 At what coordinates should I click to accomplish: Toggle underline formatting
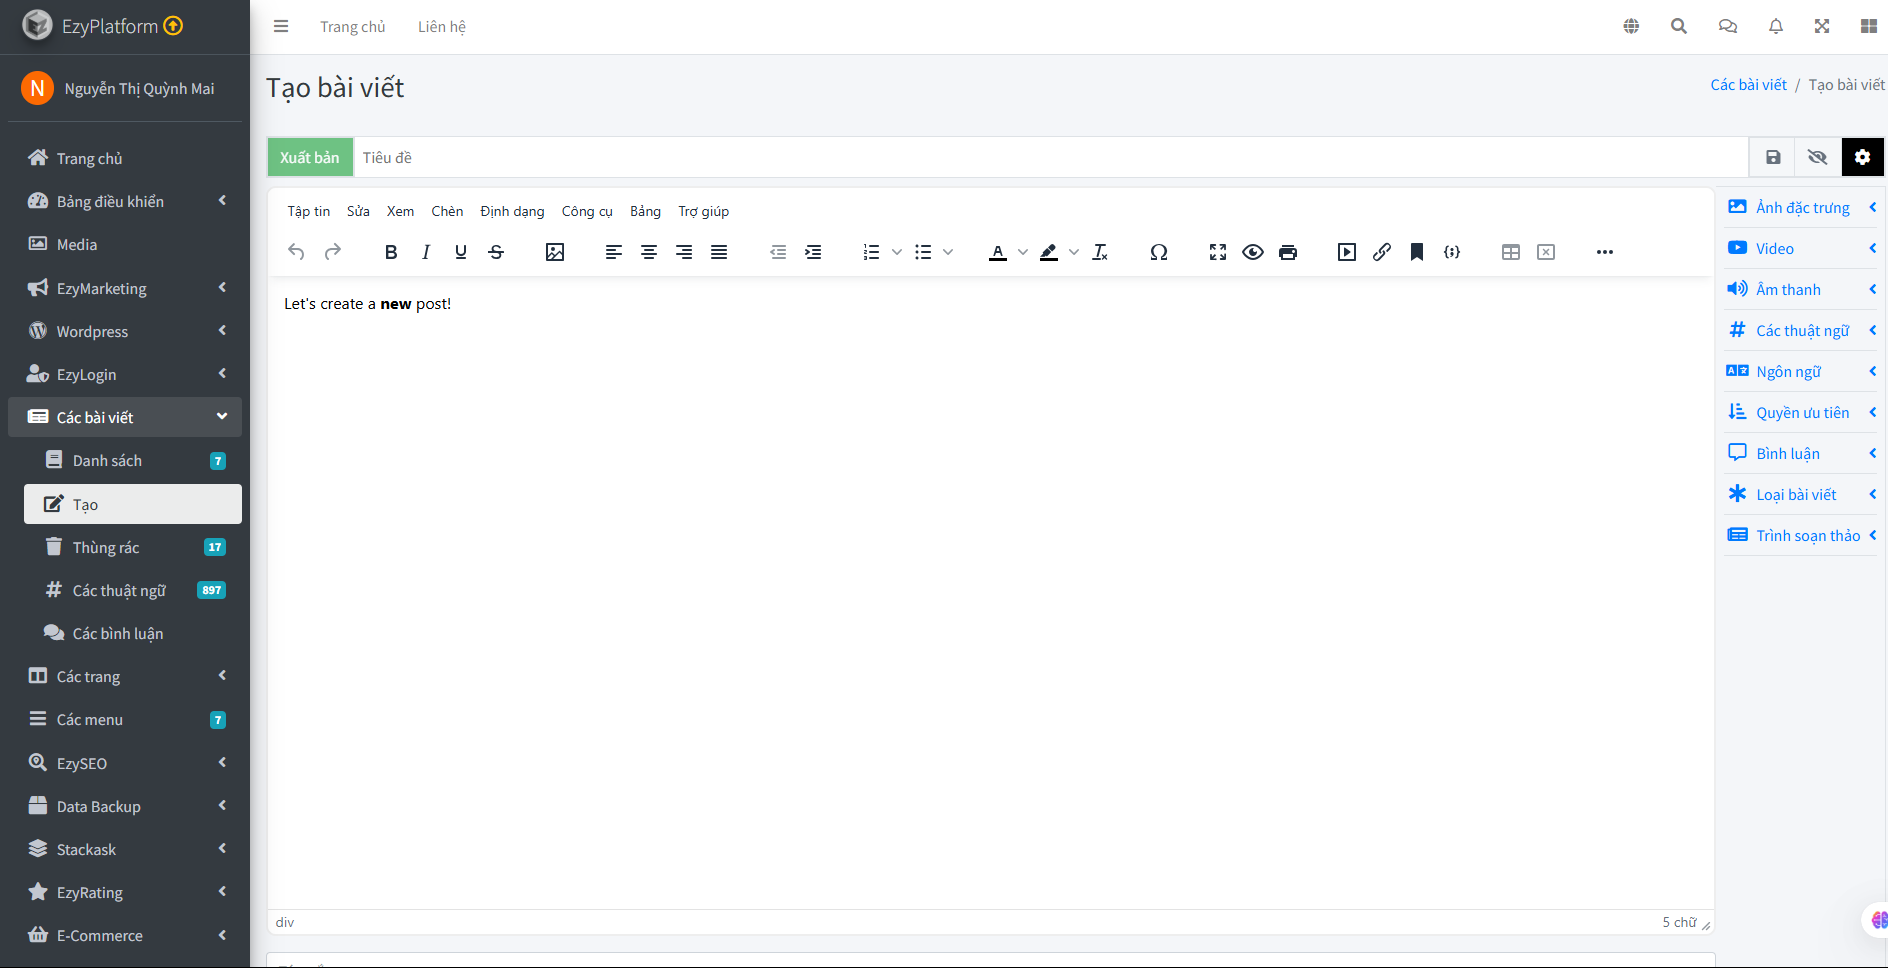point(461,252)
